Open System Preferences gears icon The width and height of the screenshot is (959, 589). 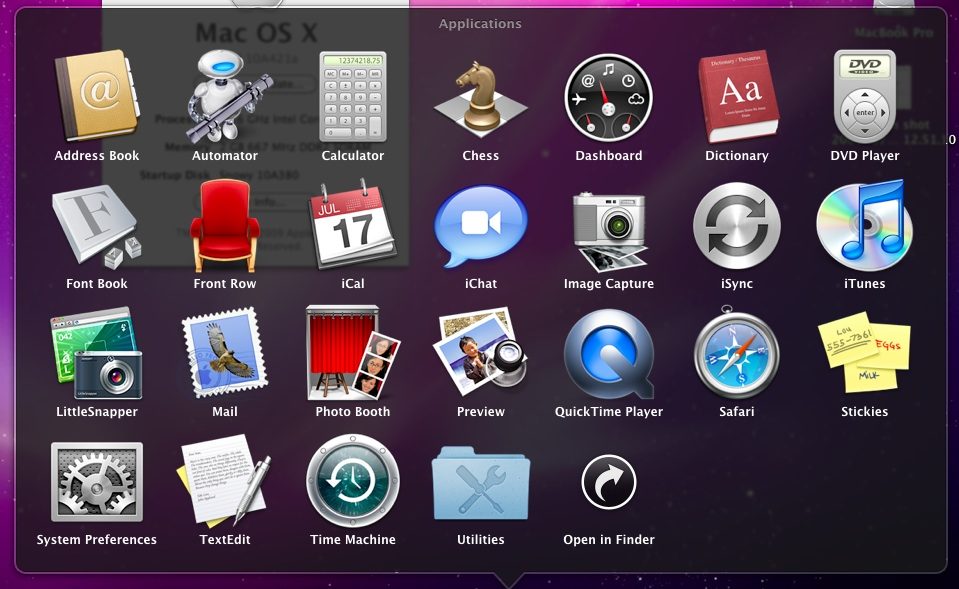(x=97, y=482)
